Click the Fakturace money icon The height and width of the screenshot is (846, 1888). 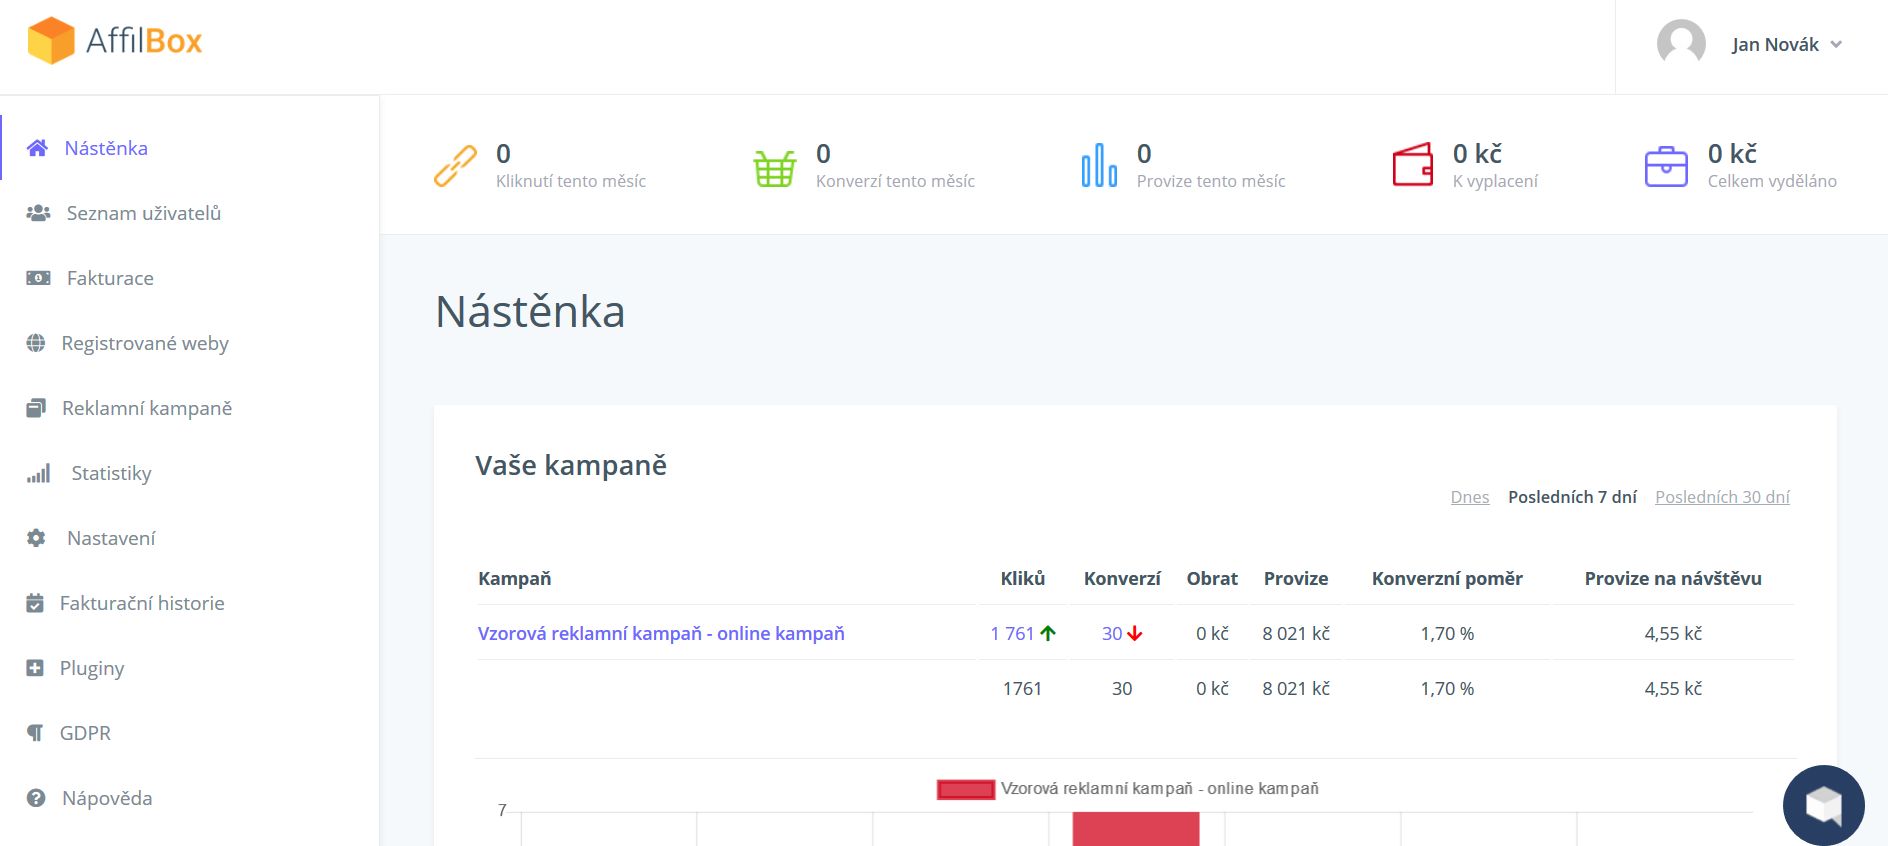pyautogui.click(x=38, y=278)
